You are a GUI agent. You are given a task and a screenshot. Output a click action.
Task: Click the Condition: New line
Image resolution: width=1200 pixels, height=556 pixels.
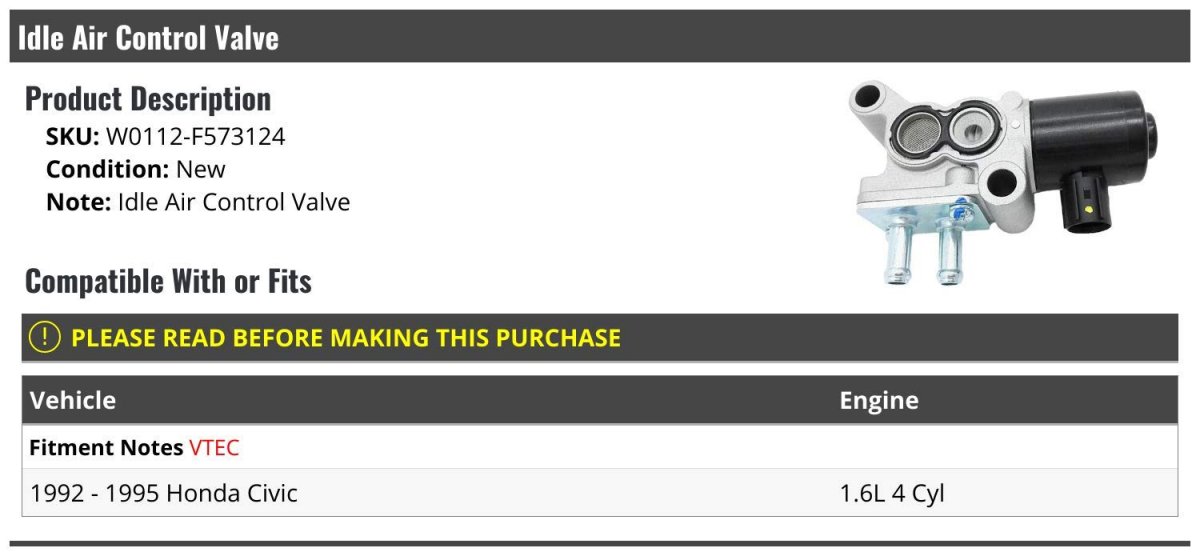136,170
